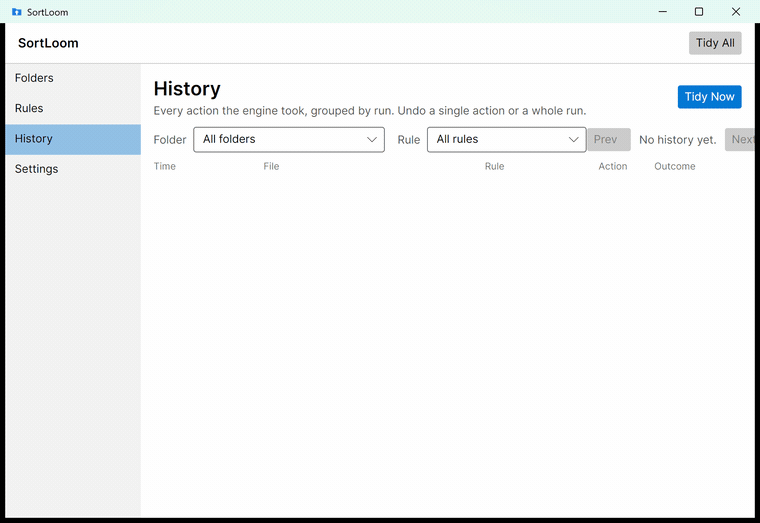Expand the All rules dropdown
The height and width of the screenshot is (523, 760).
(x=507, y=140)
